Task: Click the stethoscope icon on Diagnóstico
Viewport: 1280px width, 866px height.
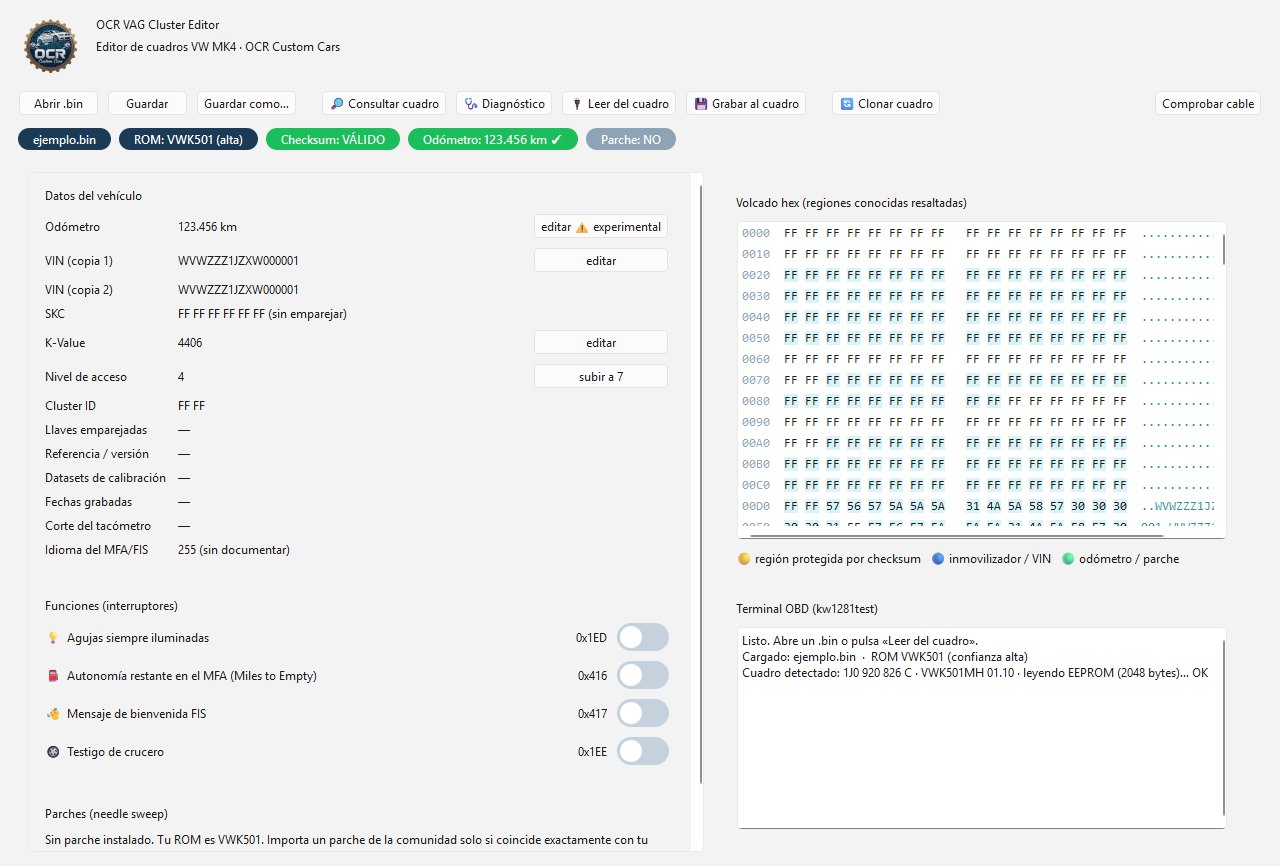Action: tap(471, 104)
